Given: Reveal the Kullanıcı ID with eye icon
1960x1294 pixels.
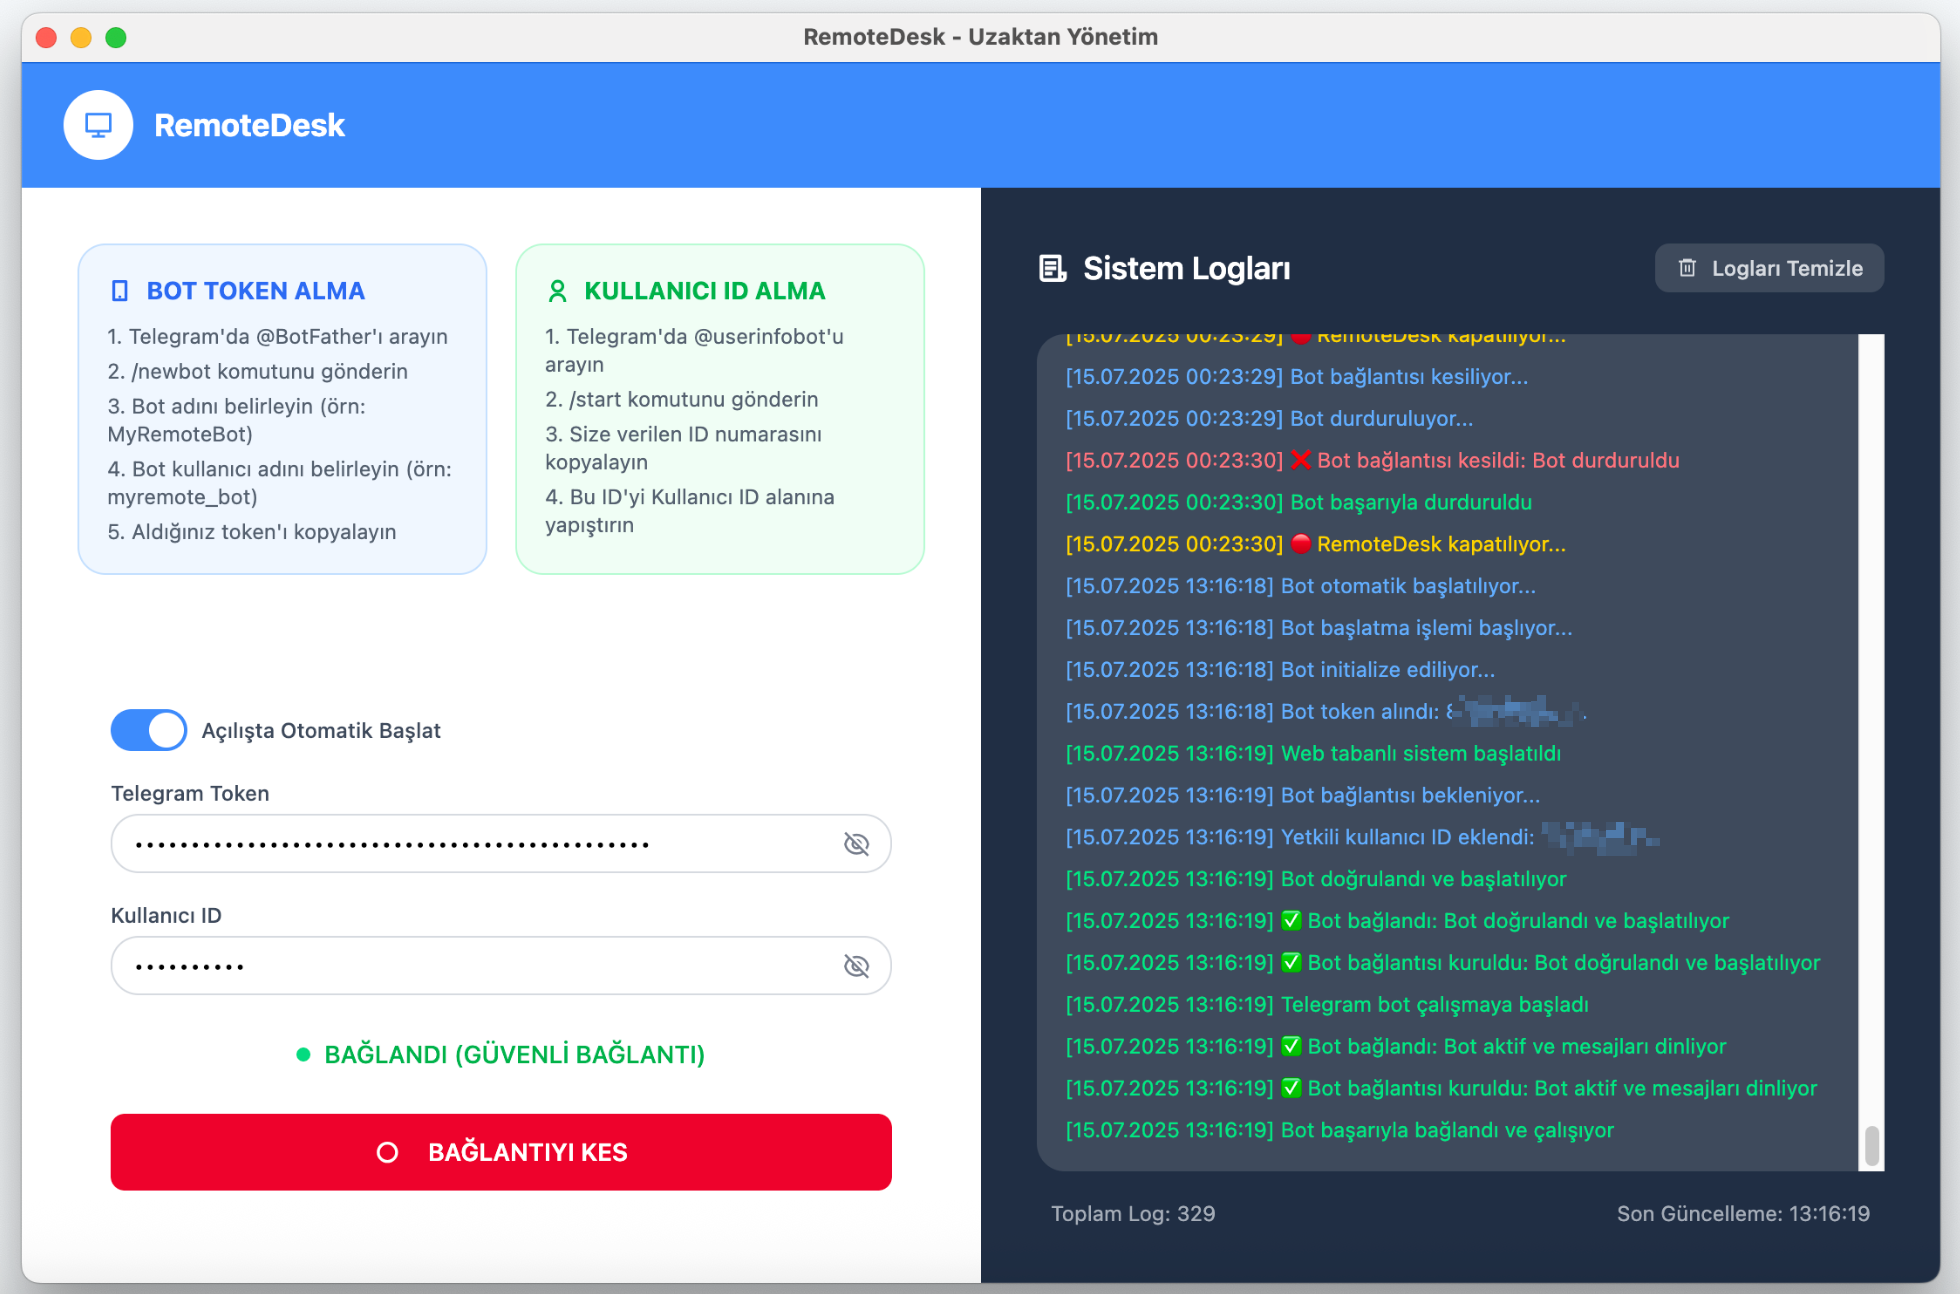Looking at the screenshot, I should tap(856, 966).
